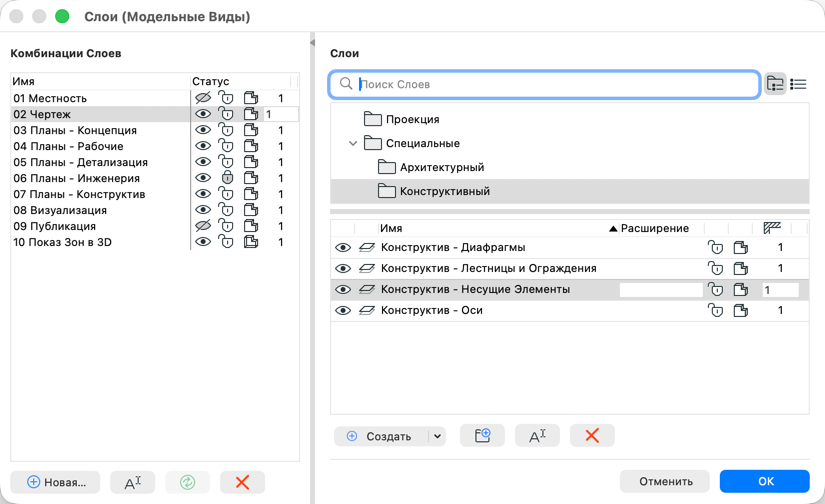Click wireframe icon in 10 Показ Зон в 3D row
The image size is (825, 504).
coord(251,242)
